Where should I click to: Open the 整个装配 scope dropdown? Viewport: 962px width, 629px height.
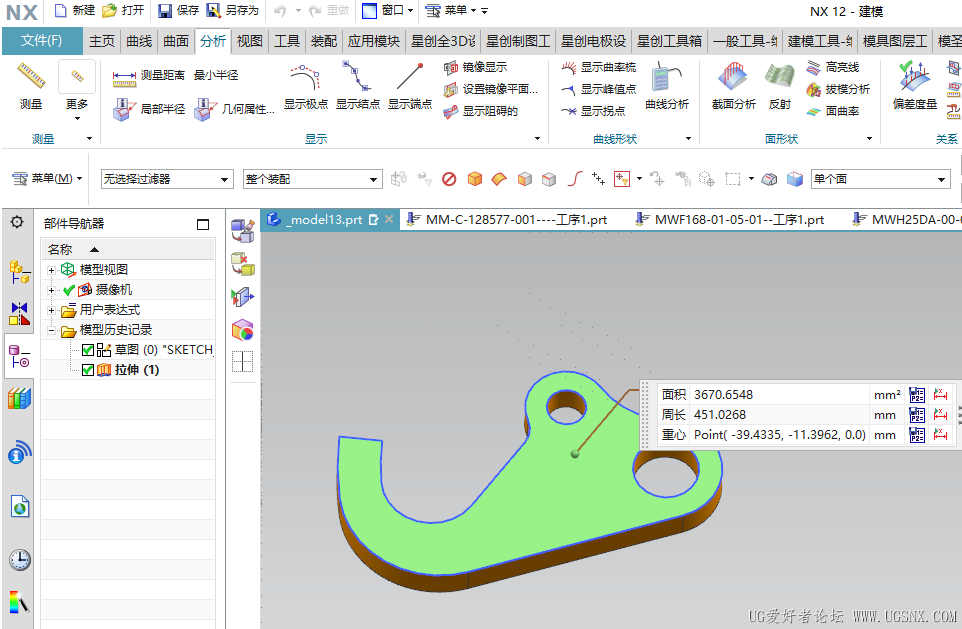(x=312, y=179)
